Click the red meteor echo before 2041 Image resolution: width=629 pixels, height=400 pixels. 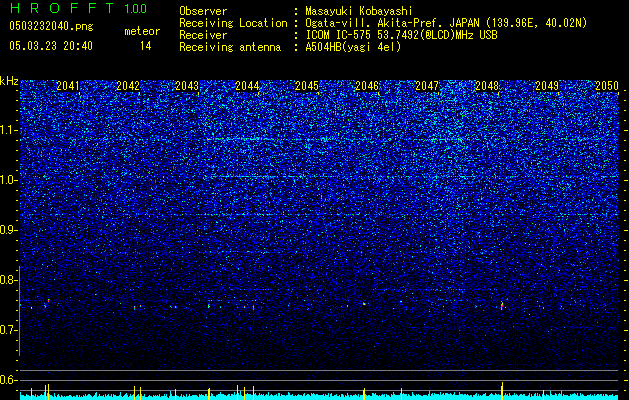pos(48,300)
